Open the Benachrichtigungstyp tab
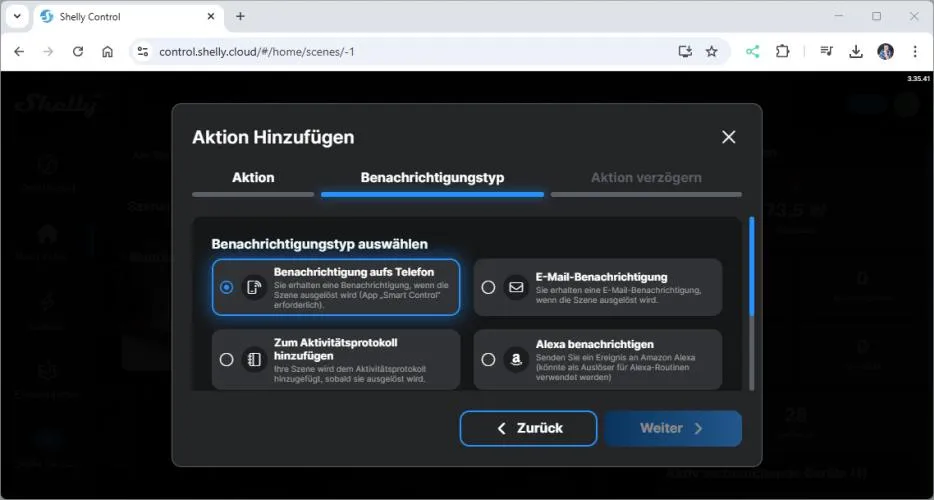Screen dimensions: 934x500 pyautogui.click(x=432, y=178)
